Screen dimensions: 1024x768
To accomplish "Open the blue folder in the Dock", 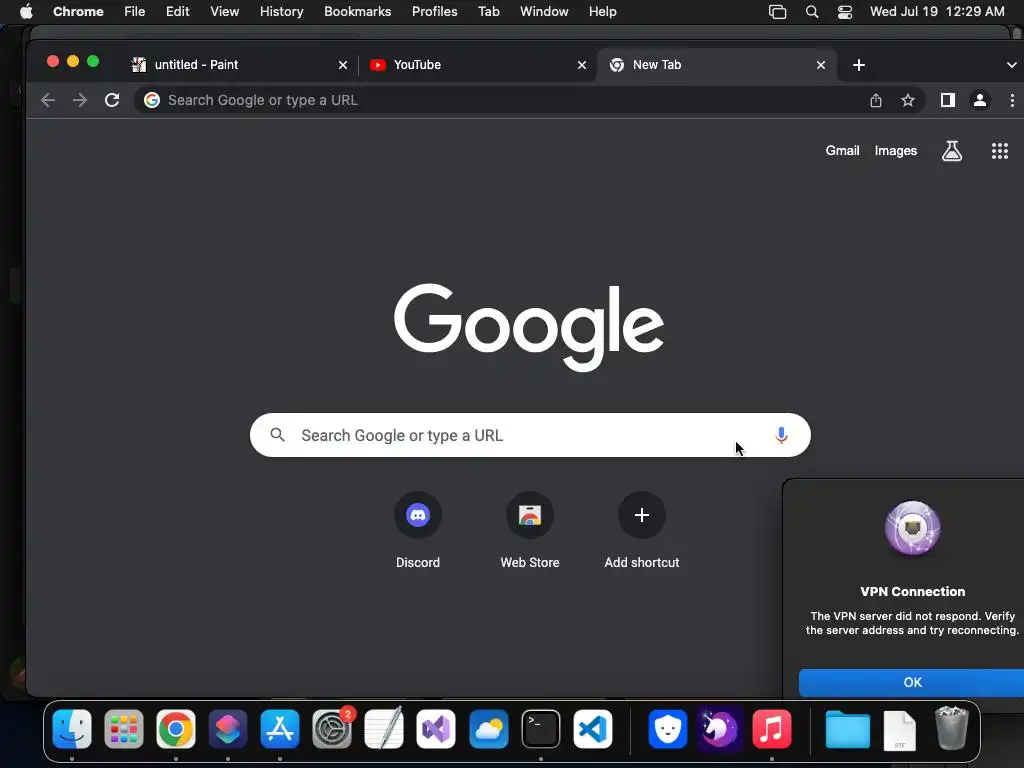I will (x=847, y=730).
